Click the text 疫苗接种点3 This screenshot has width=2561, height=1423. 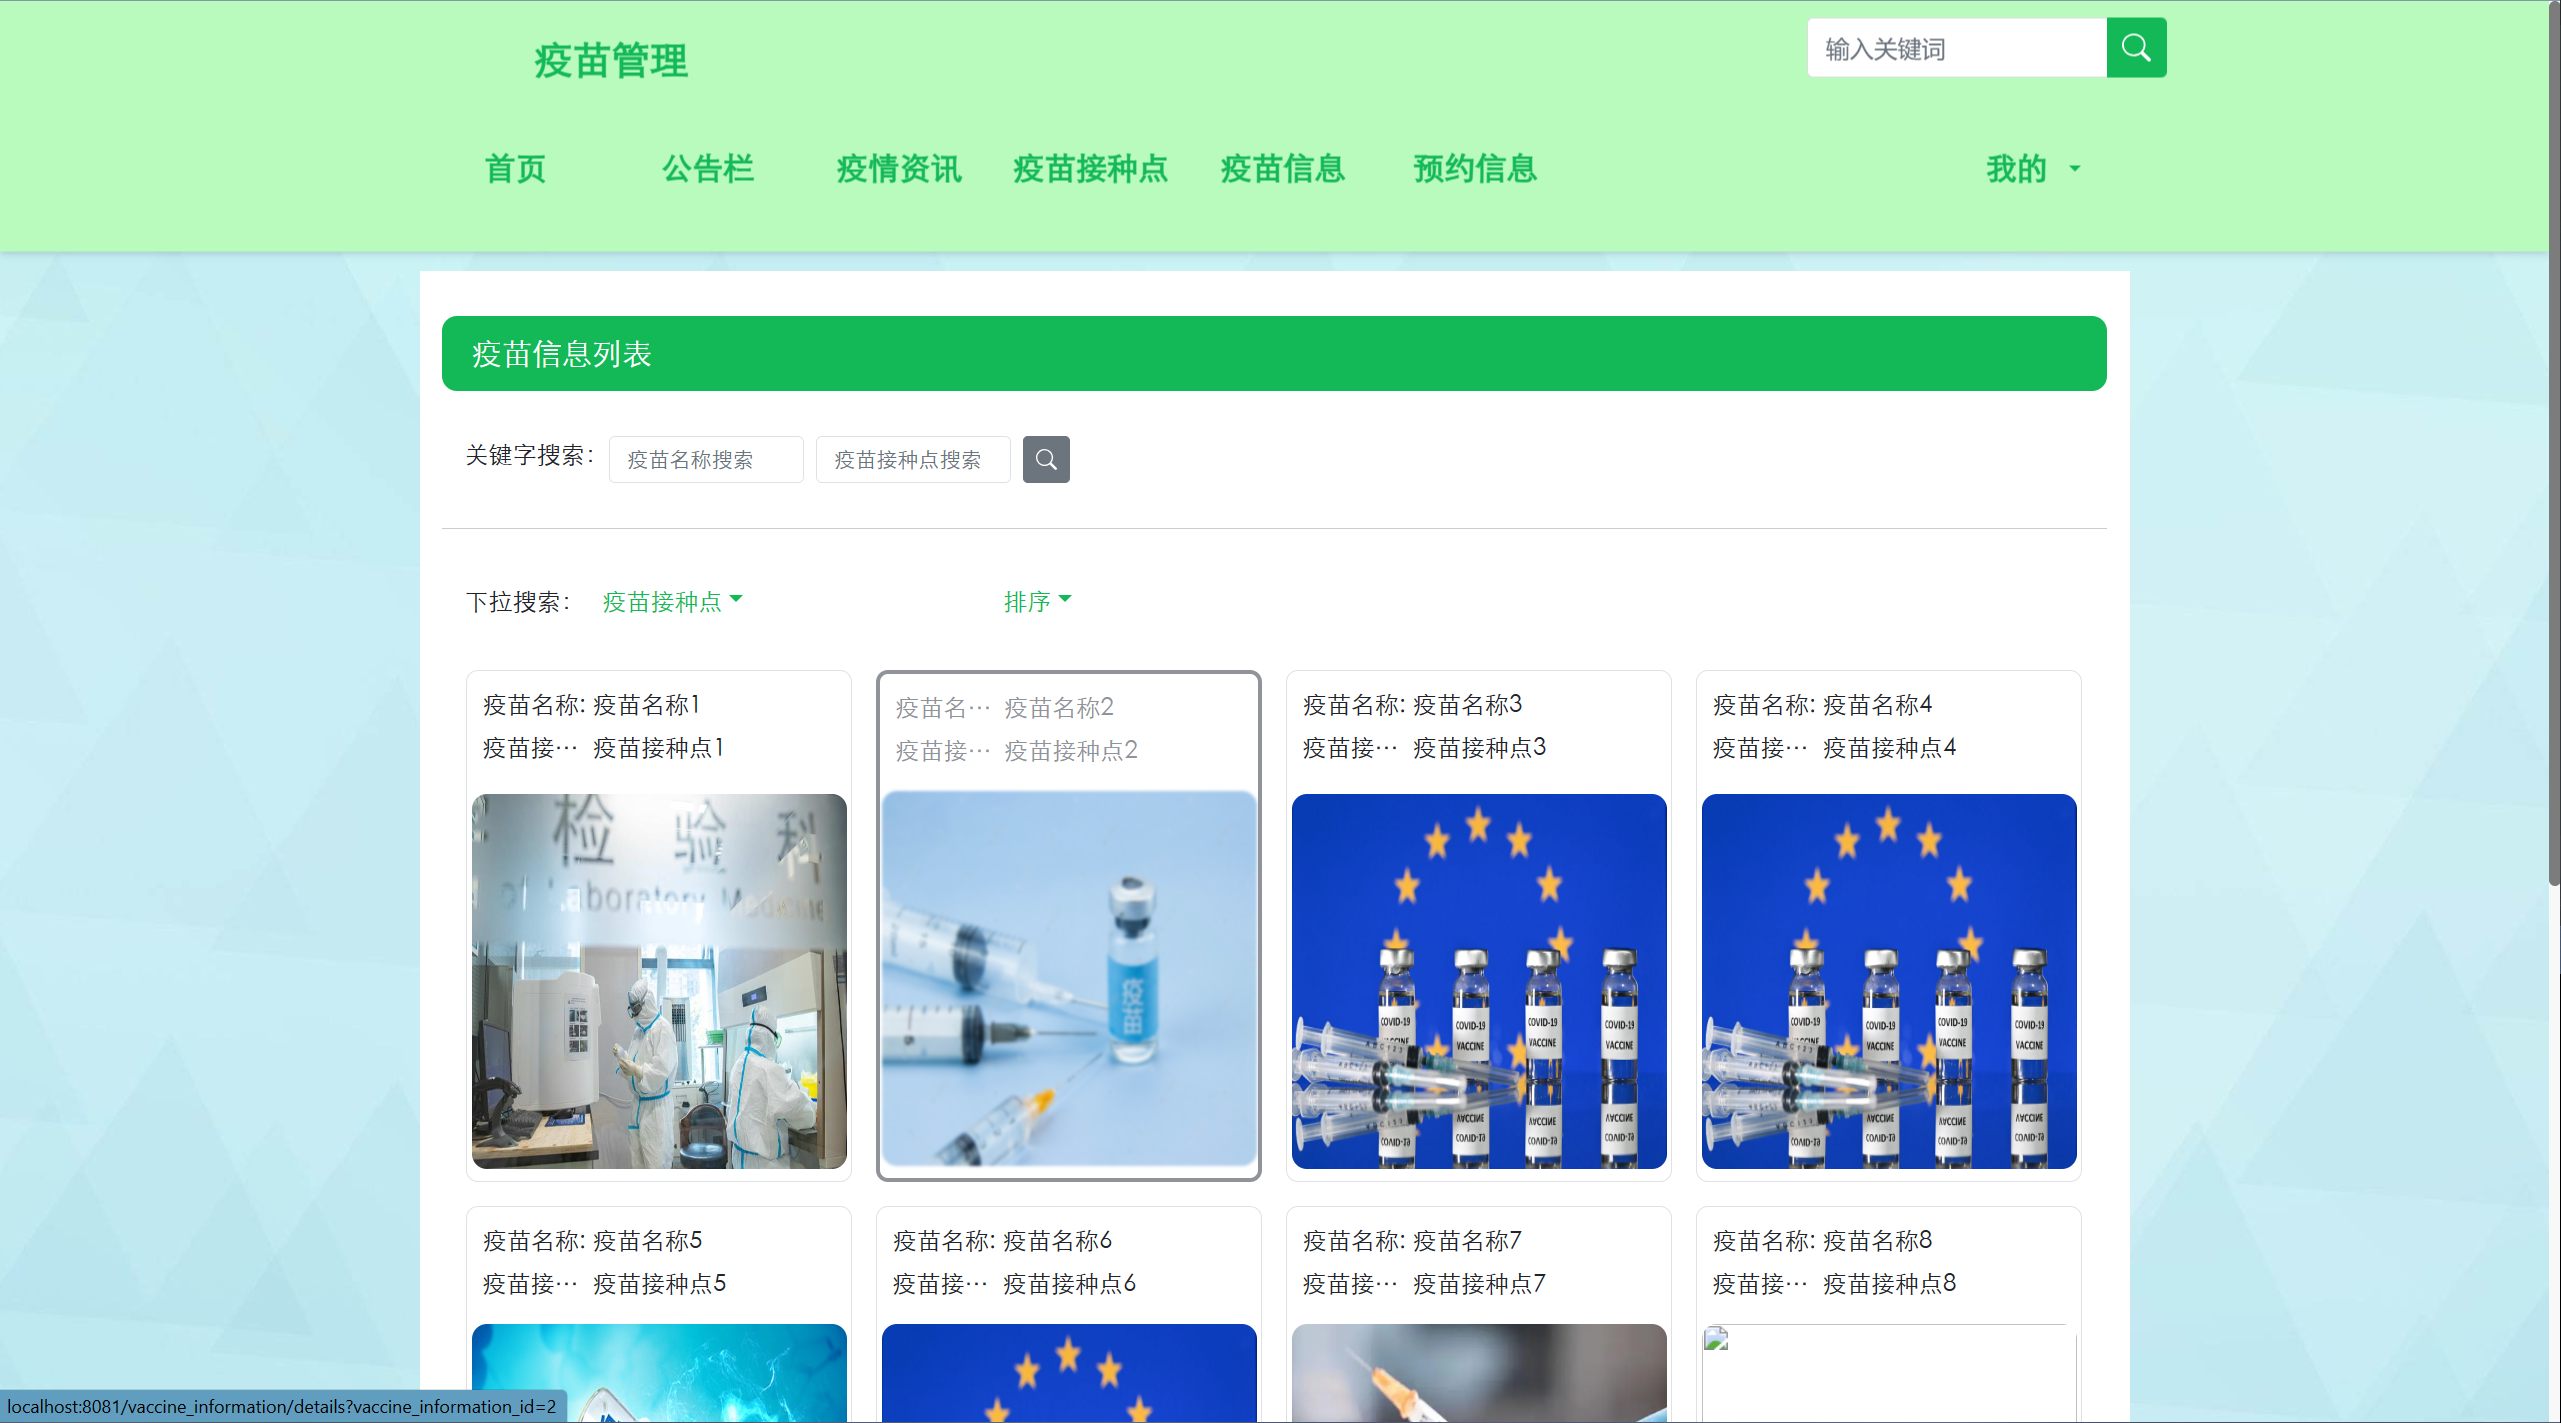(x=1480, y=748)
